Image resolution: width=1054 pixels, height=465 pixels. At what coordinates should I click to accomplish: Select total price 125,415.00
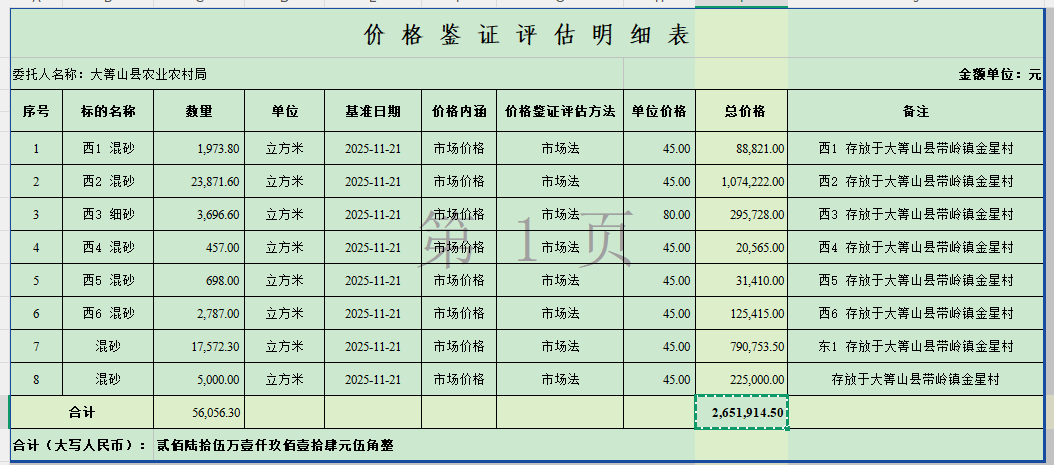coord(741,313)
